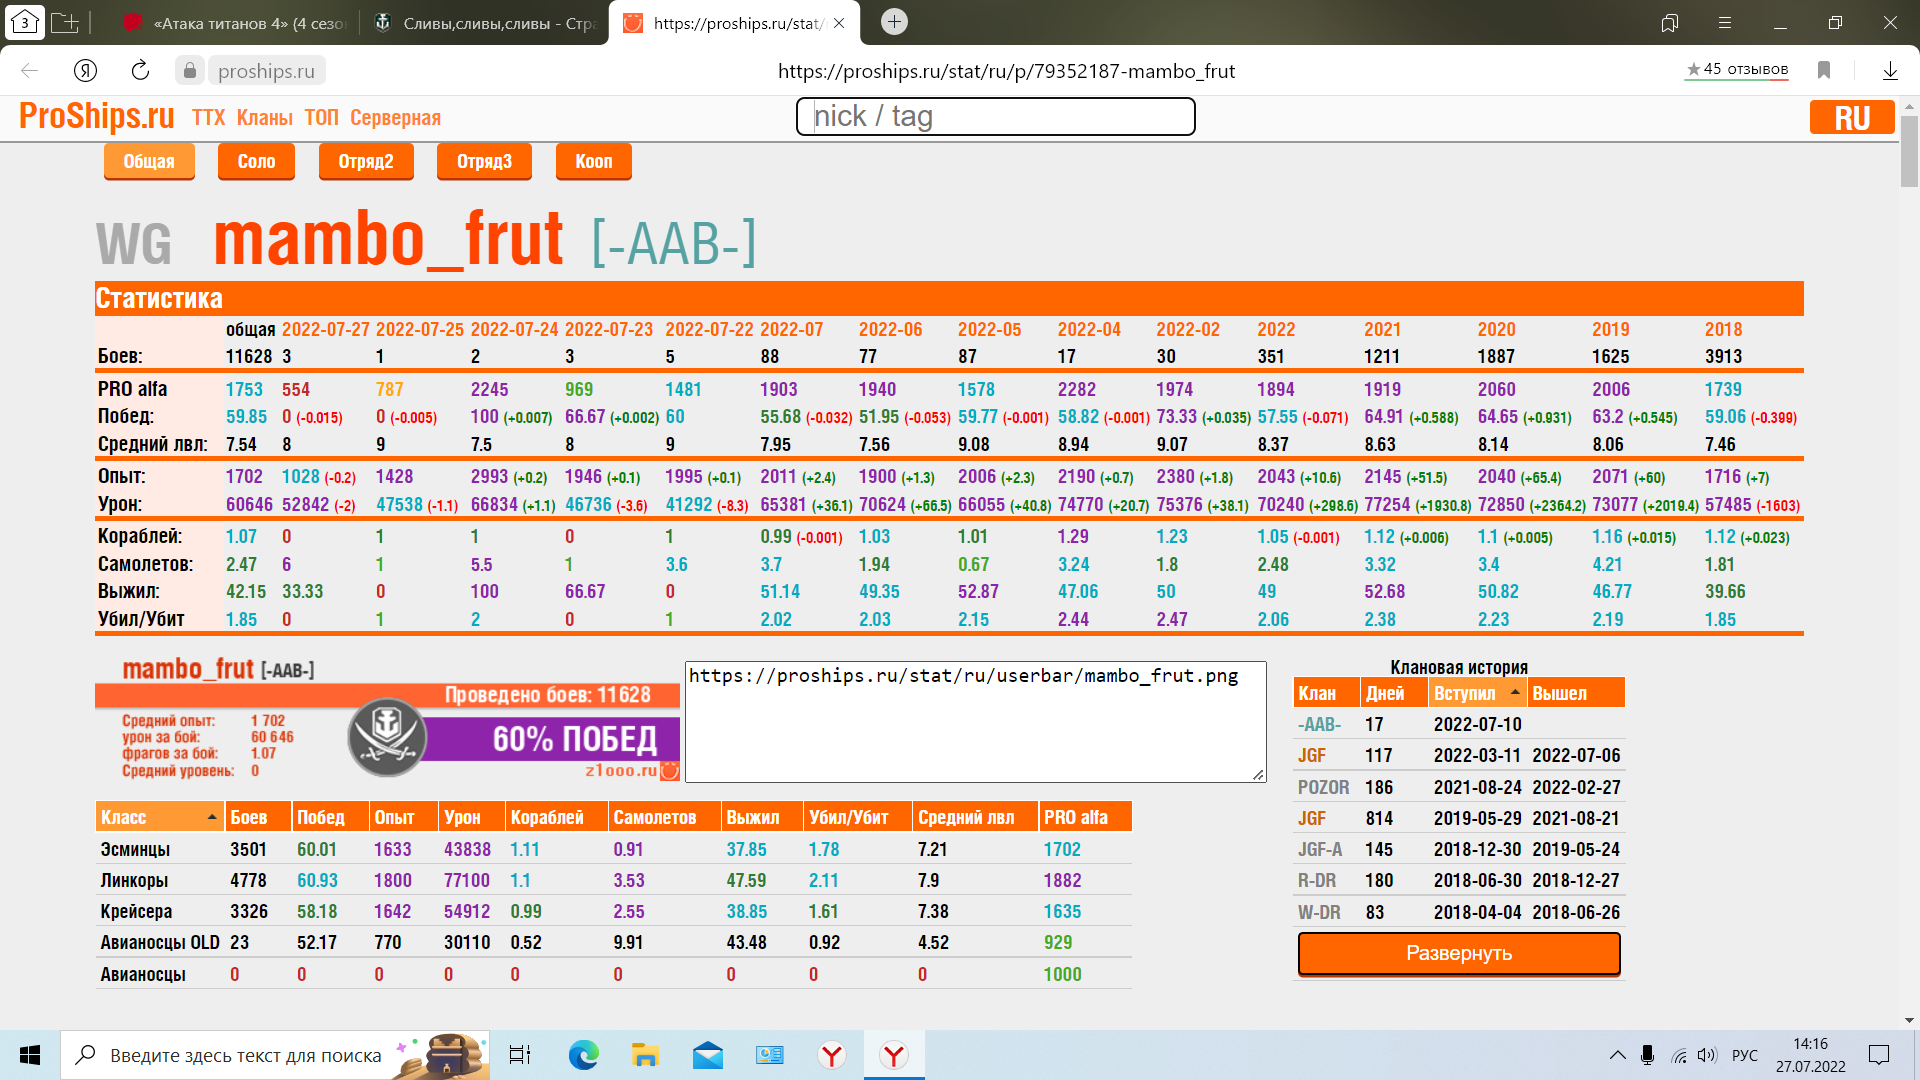
Task: Click the browser reload page icon
Action: 140,70
